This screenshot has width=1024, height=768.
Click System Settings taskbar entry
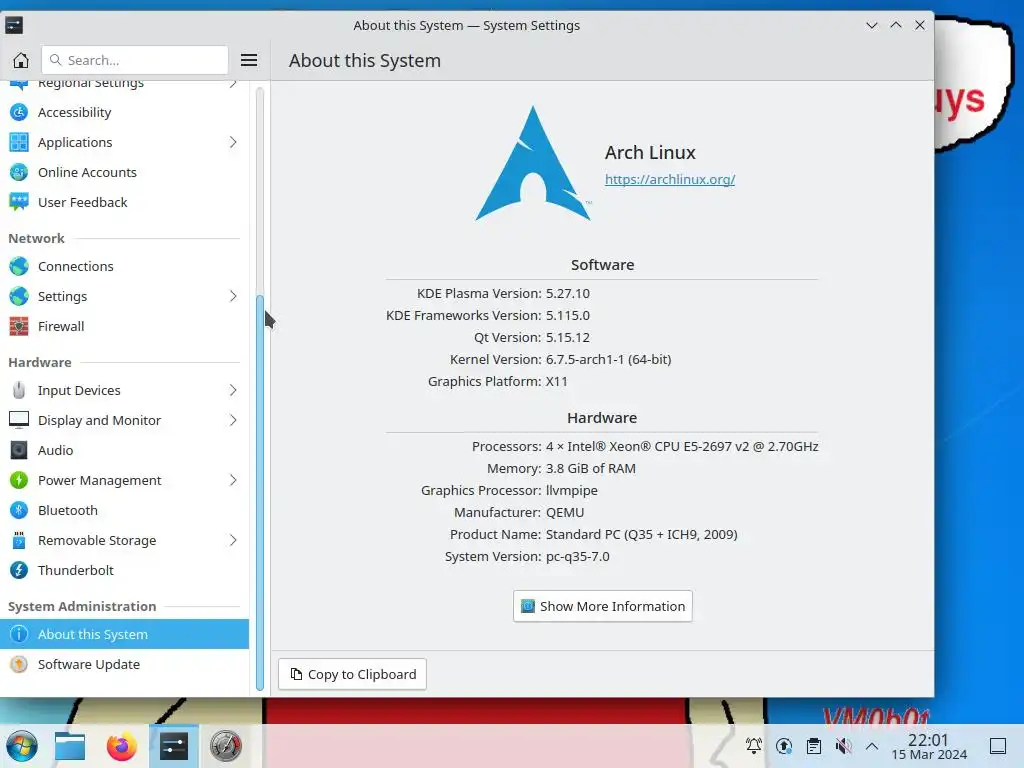pos(174,746)
